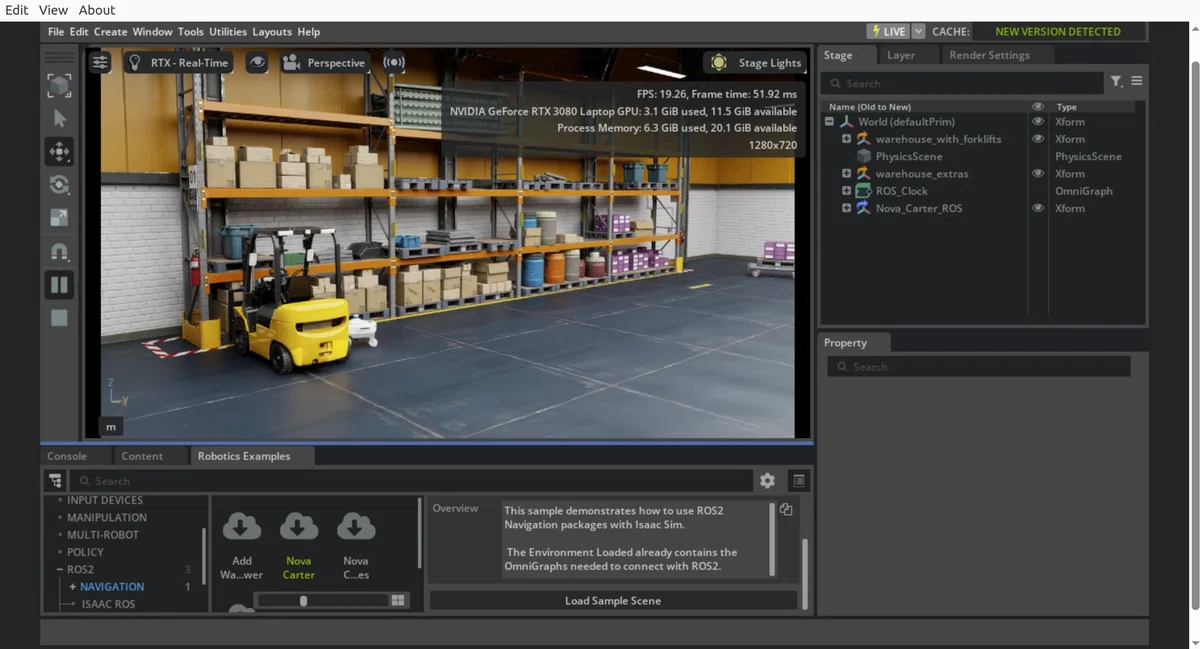Select the Stage tab
The image size is (1200, 649).
pos(838,55)
